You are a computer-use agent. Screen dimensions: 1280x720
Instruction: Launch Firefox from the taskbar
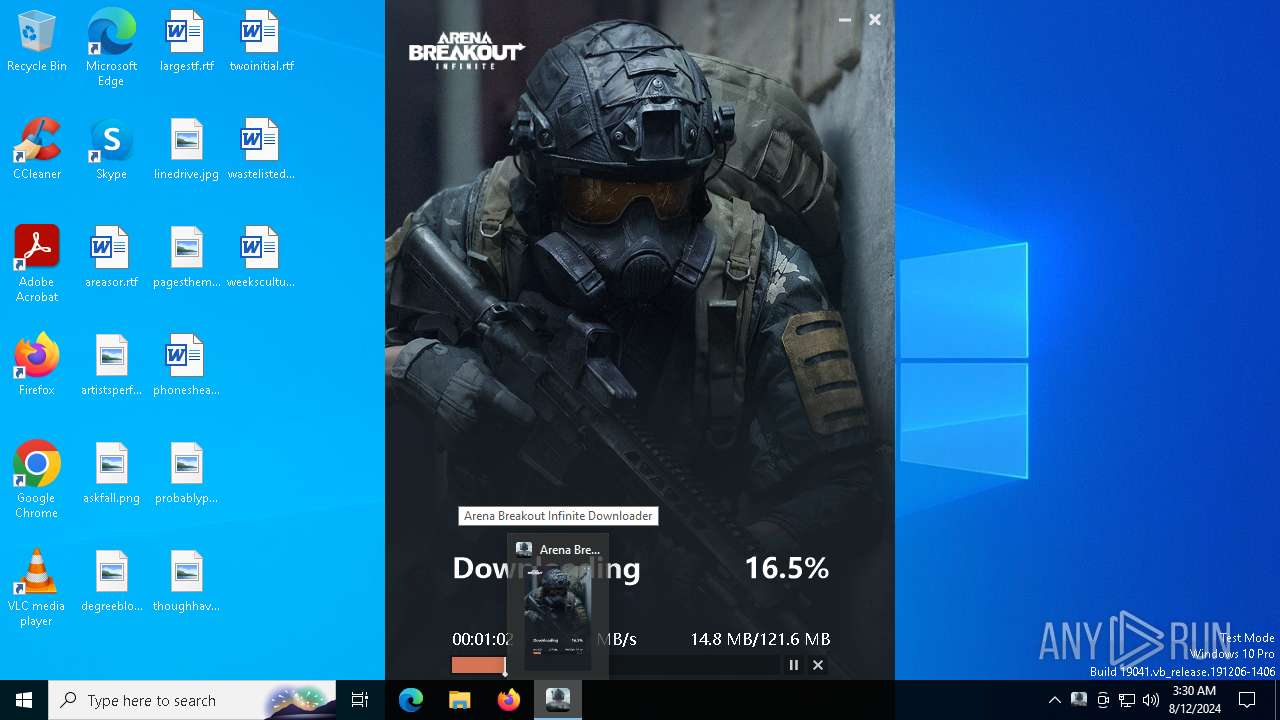[509, 700]
